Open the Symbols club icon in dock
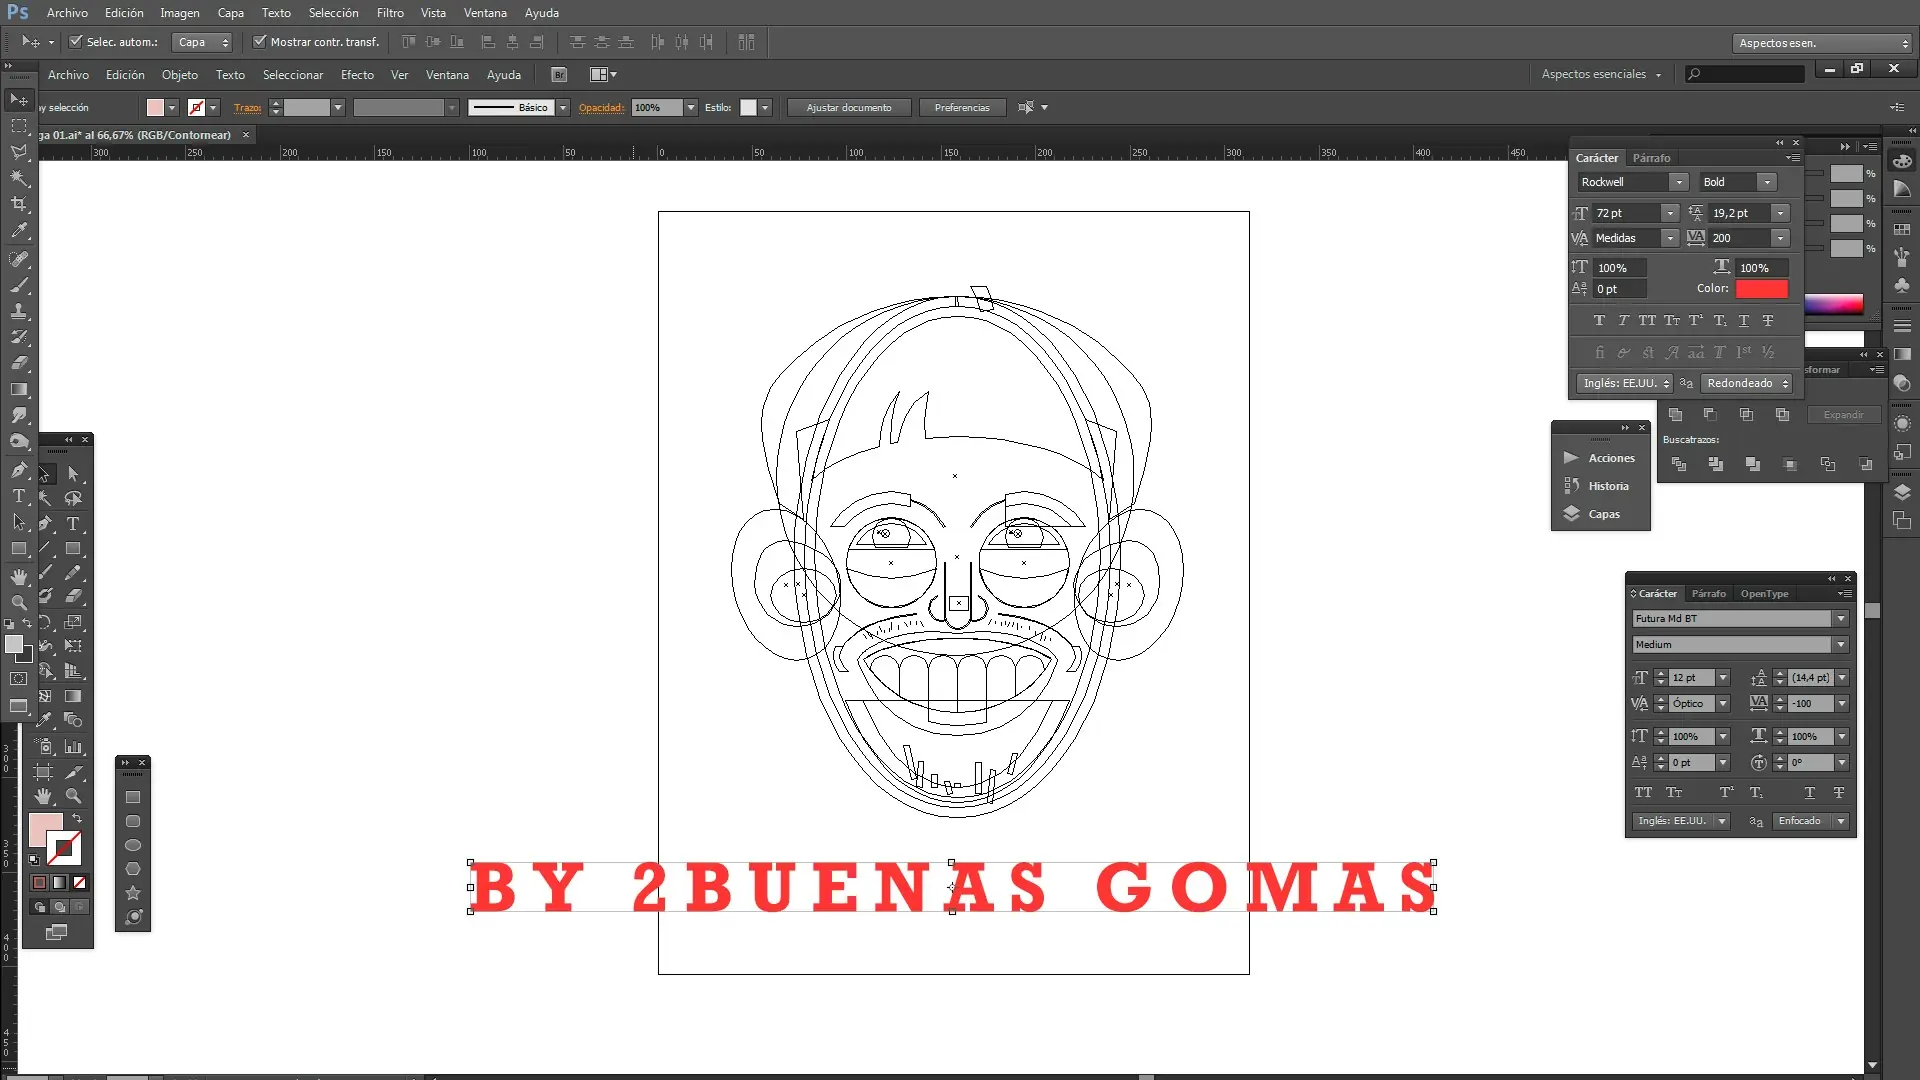 coord(1902,286)
